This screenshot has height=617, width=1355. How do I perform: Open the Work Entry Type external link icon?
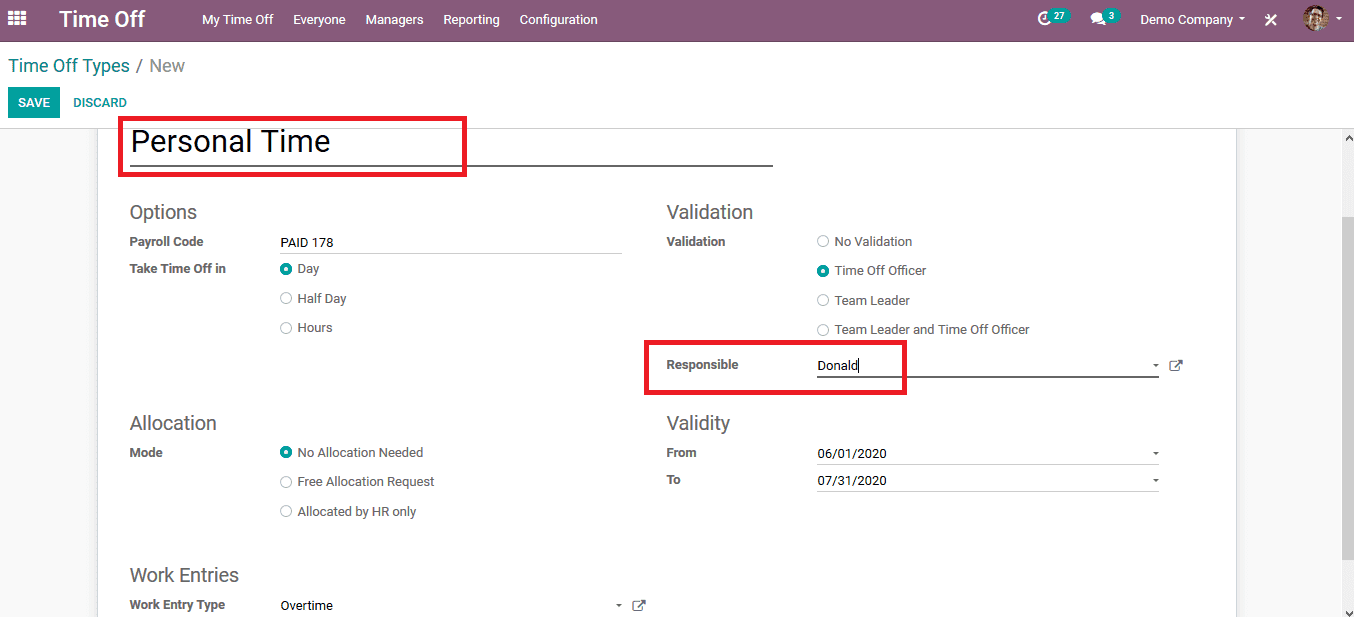coord(639,605)
